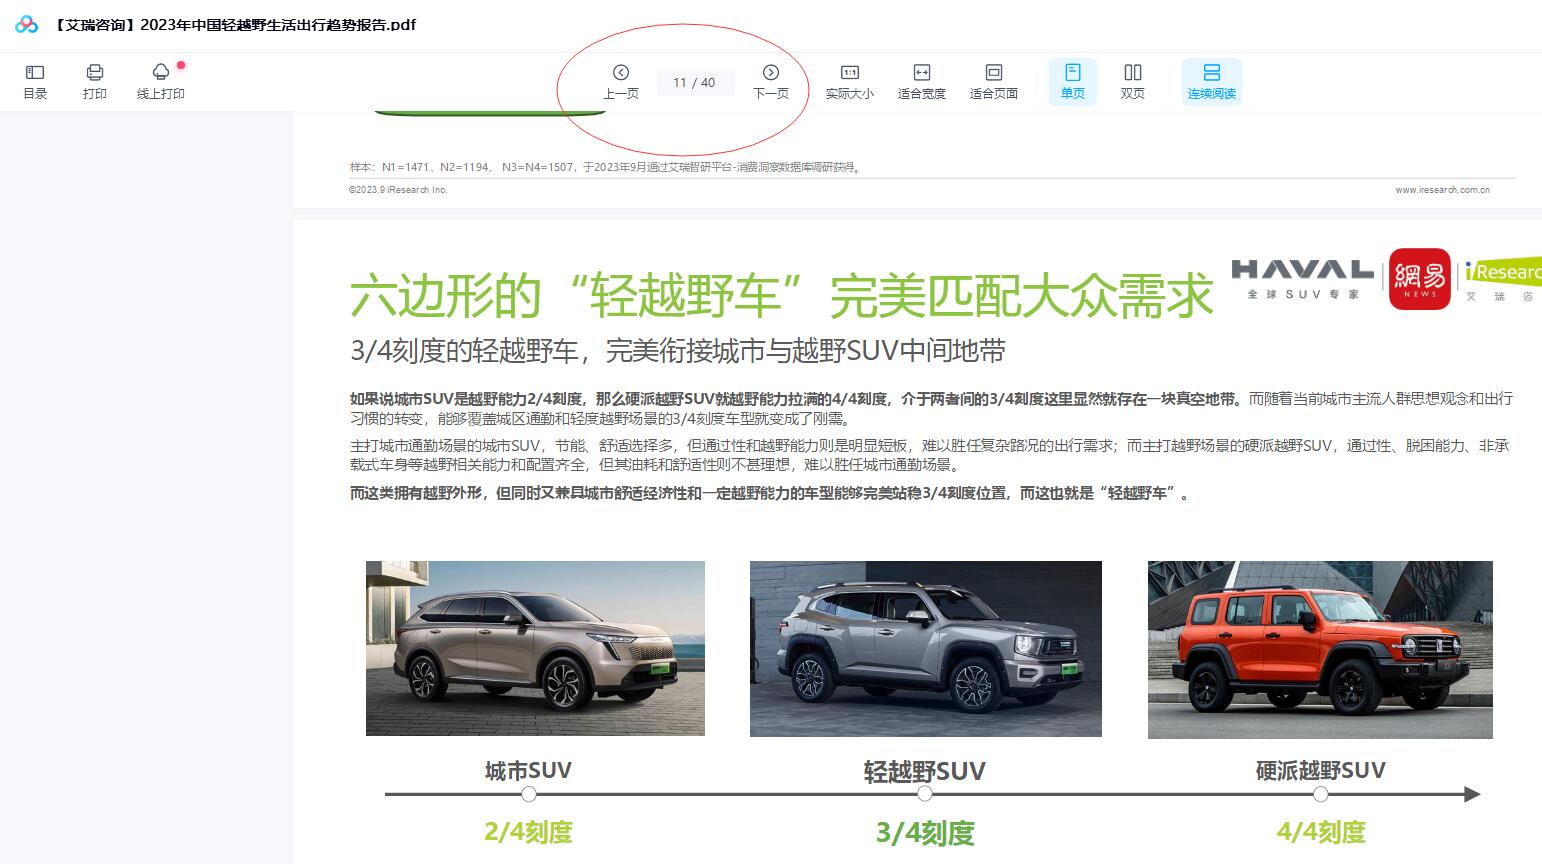Set zoom to 实际大小 actual size
This screenshot has width=1542, height=864.
click(x=849, y=81)
